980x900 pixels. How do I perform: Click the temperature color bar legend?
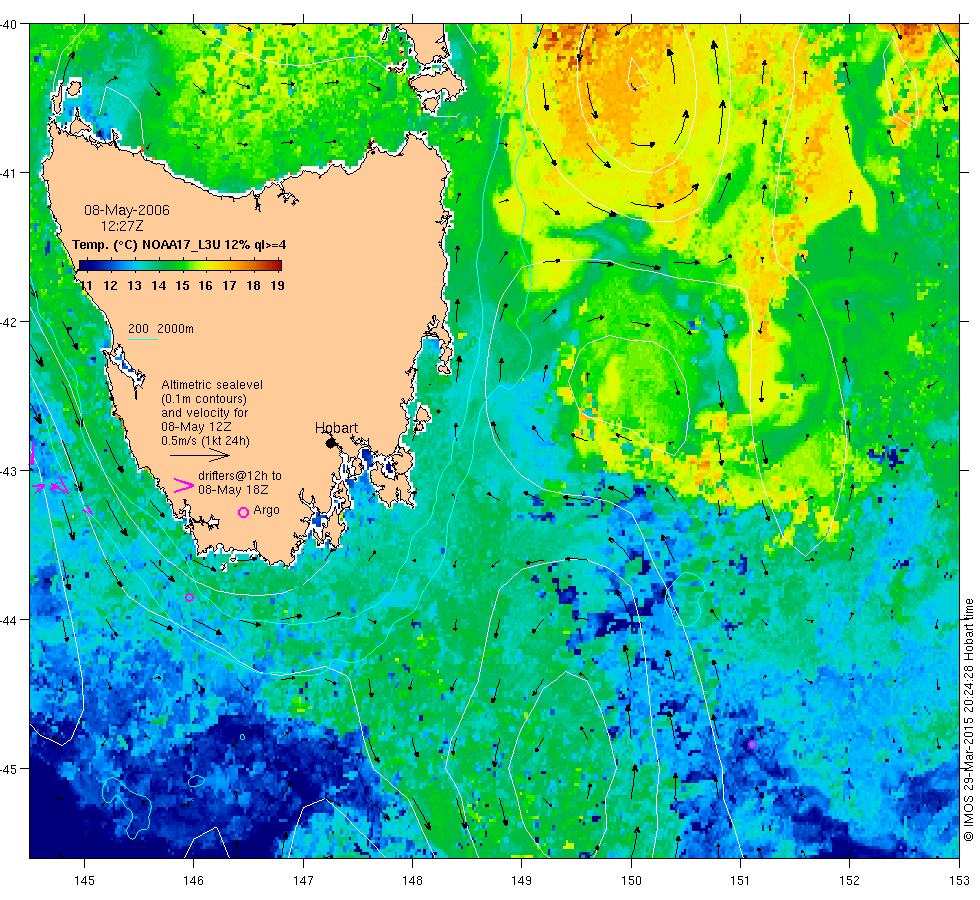(x=181, y=265)
